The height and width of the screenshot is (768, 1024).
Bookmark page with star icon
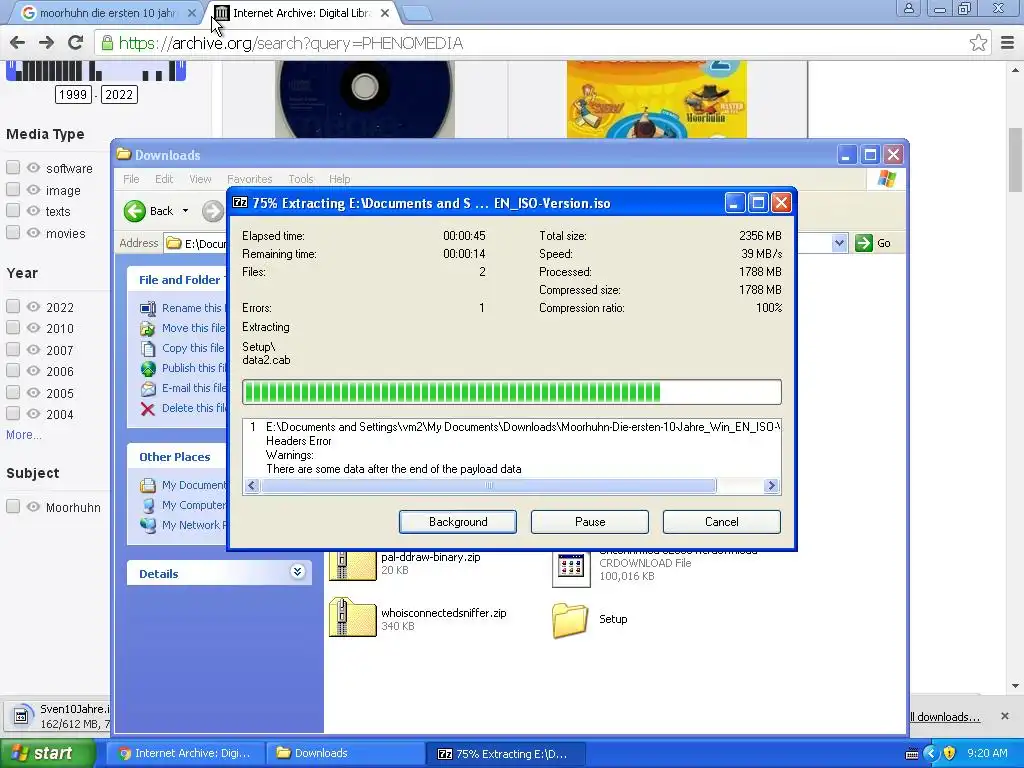(x=978, y=43)
